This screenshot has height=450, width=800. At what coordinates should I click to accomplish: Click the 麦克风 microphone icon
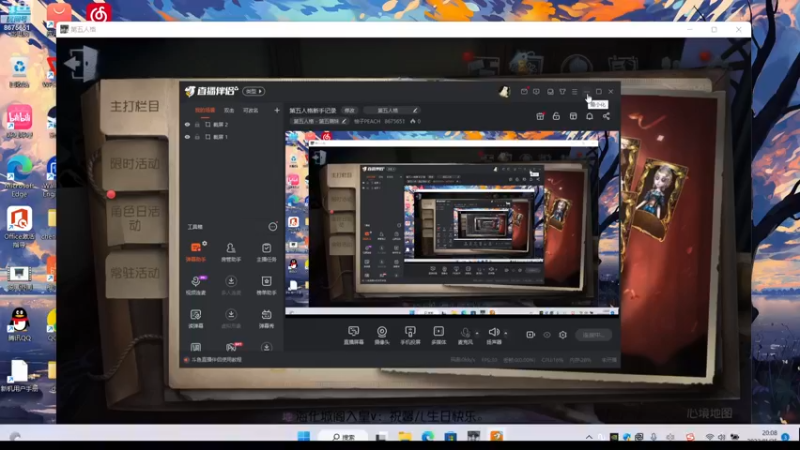point(465,335)
